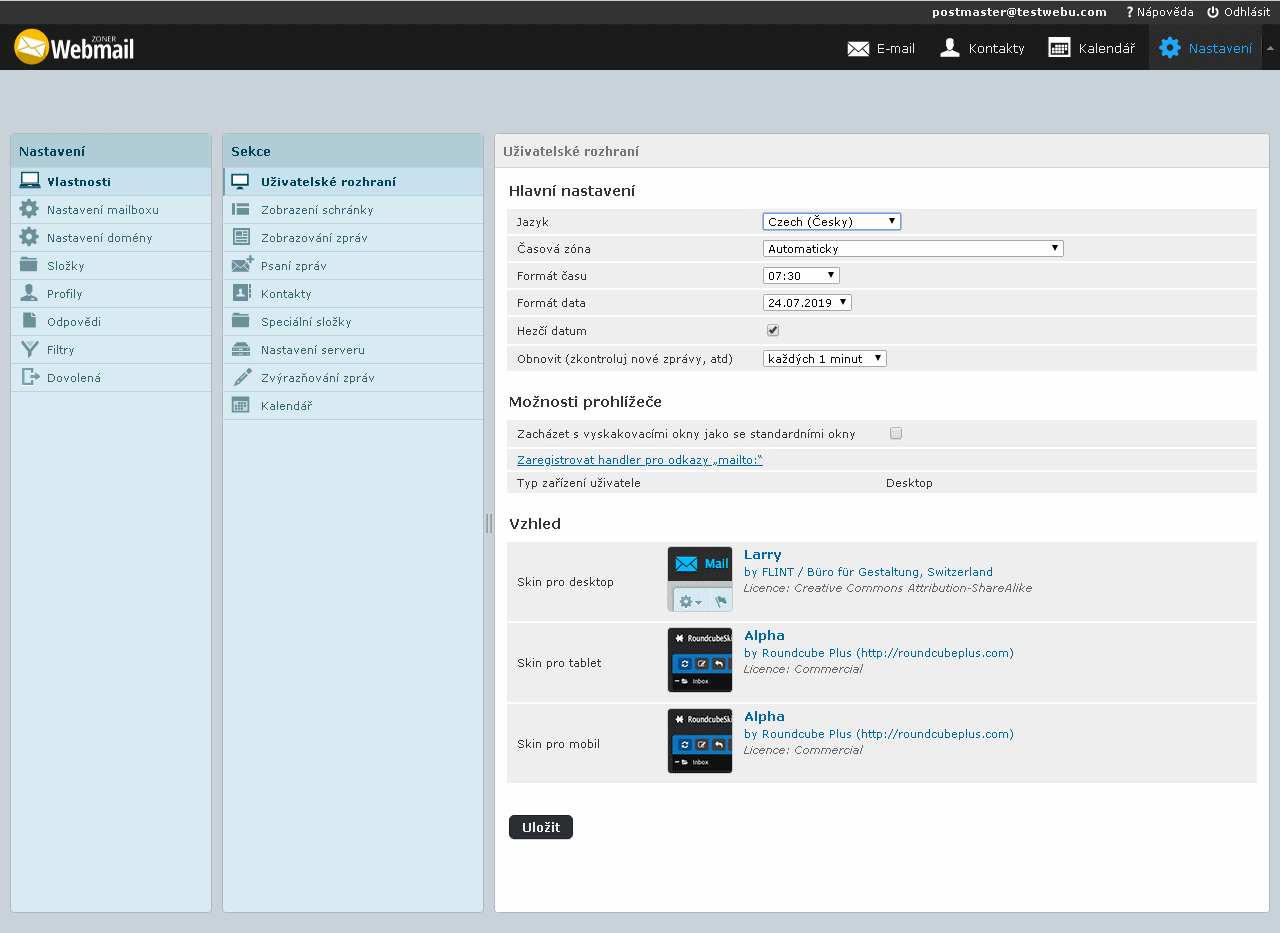Open the Formát data dropdown
Screen dimensions: 1280x933
806,303
